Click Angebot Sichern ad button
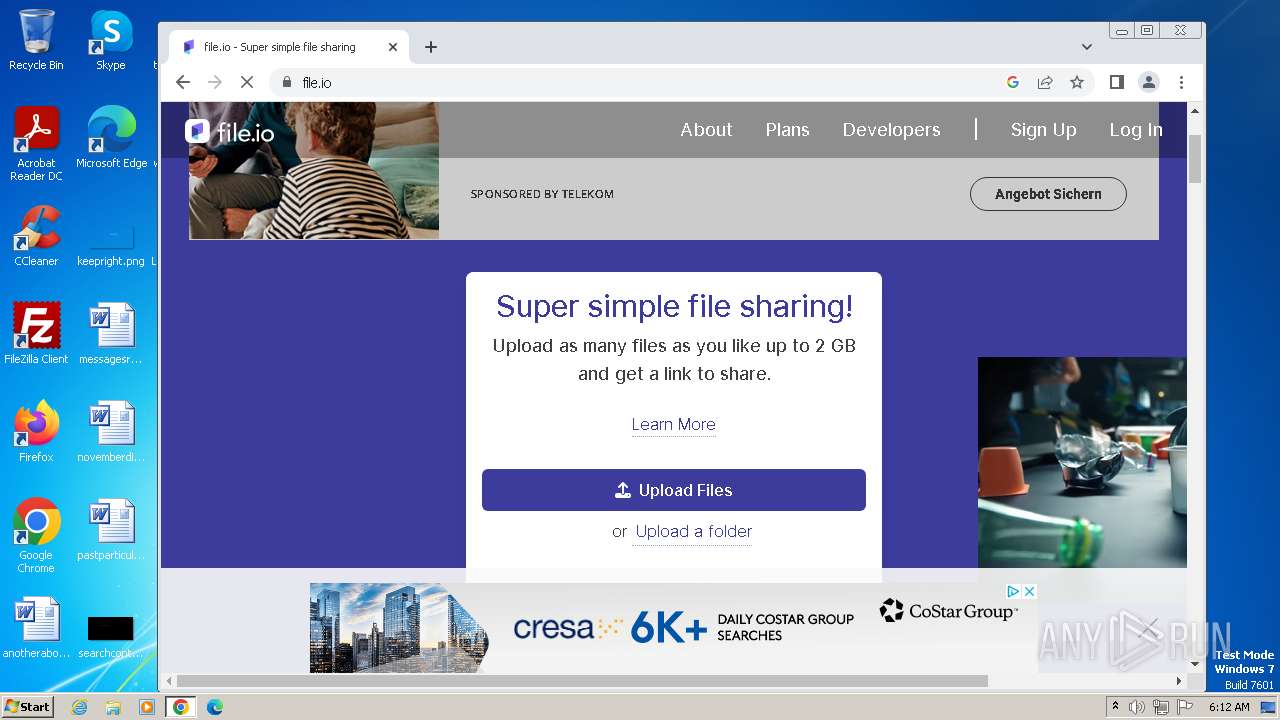1280x720 pixels. click(x=1048, y=194)
